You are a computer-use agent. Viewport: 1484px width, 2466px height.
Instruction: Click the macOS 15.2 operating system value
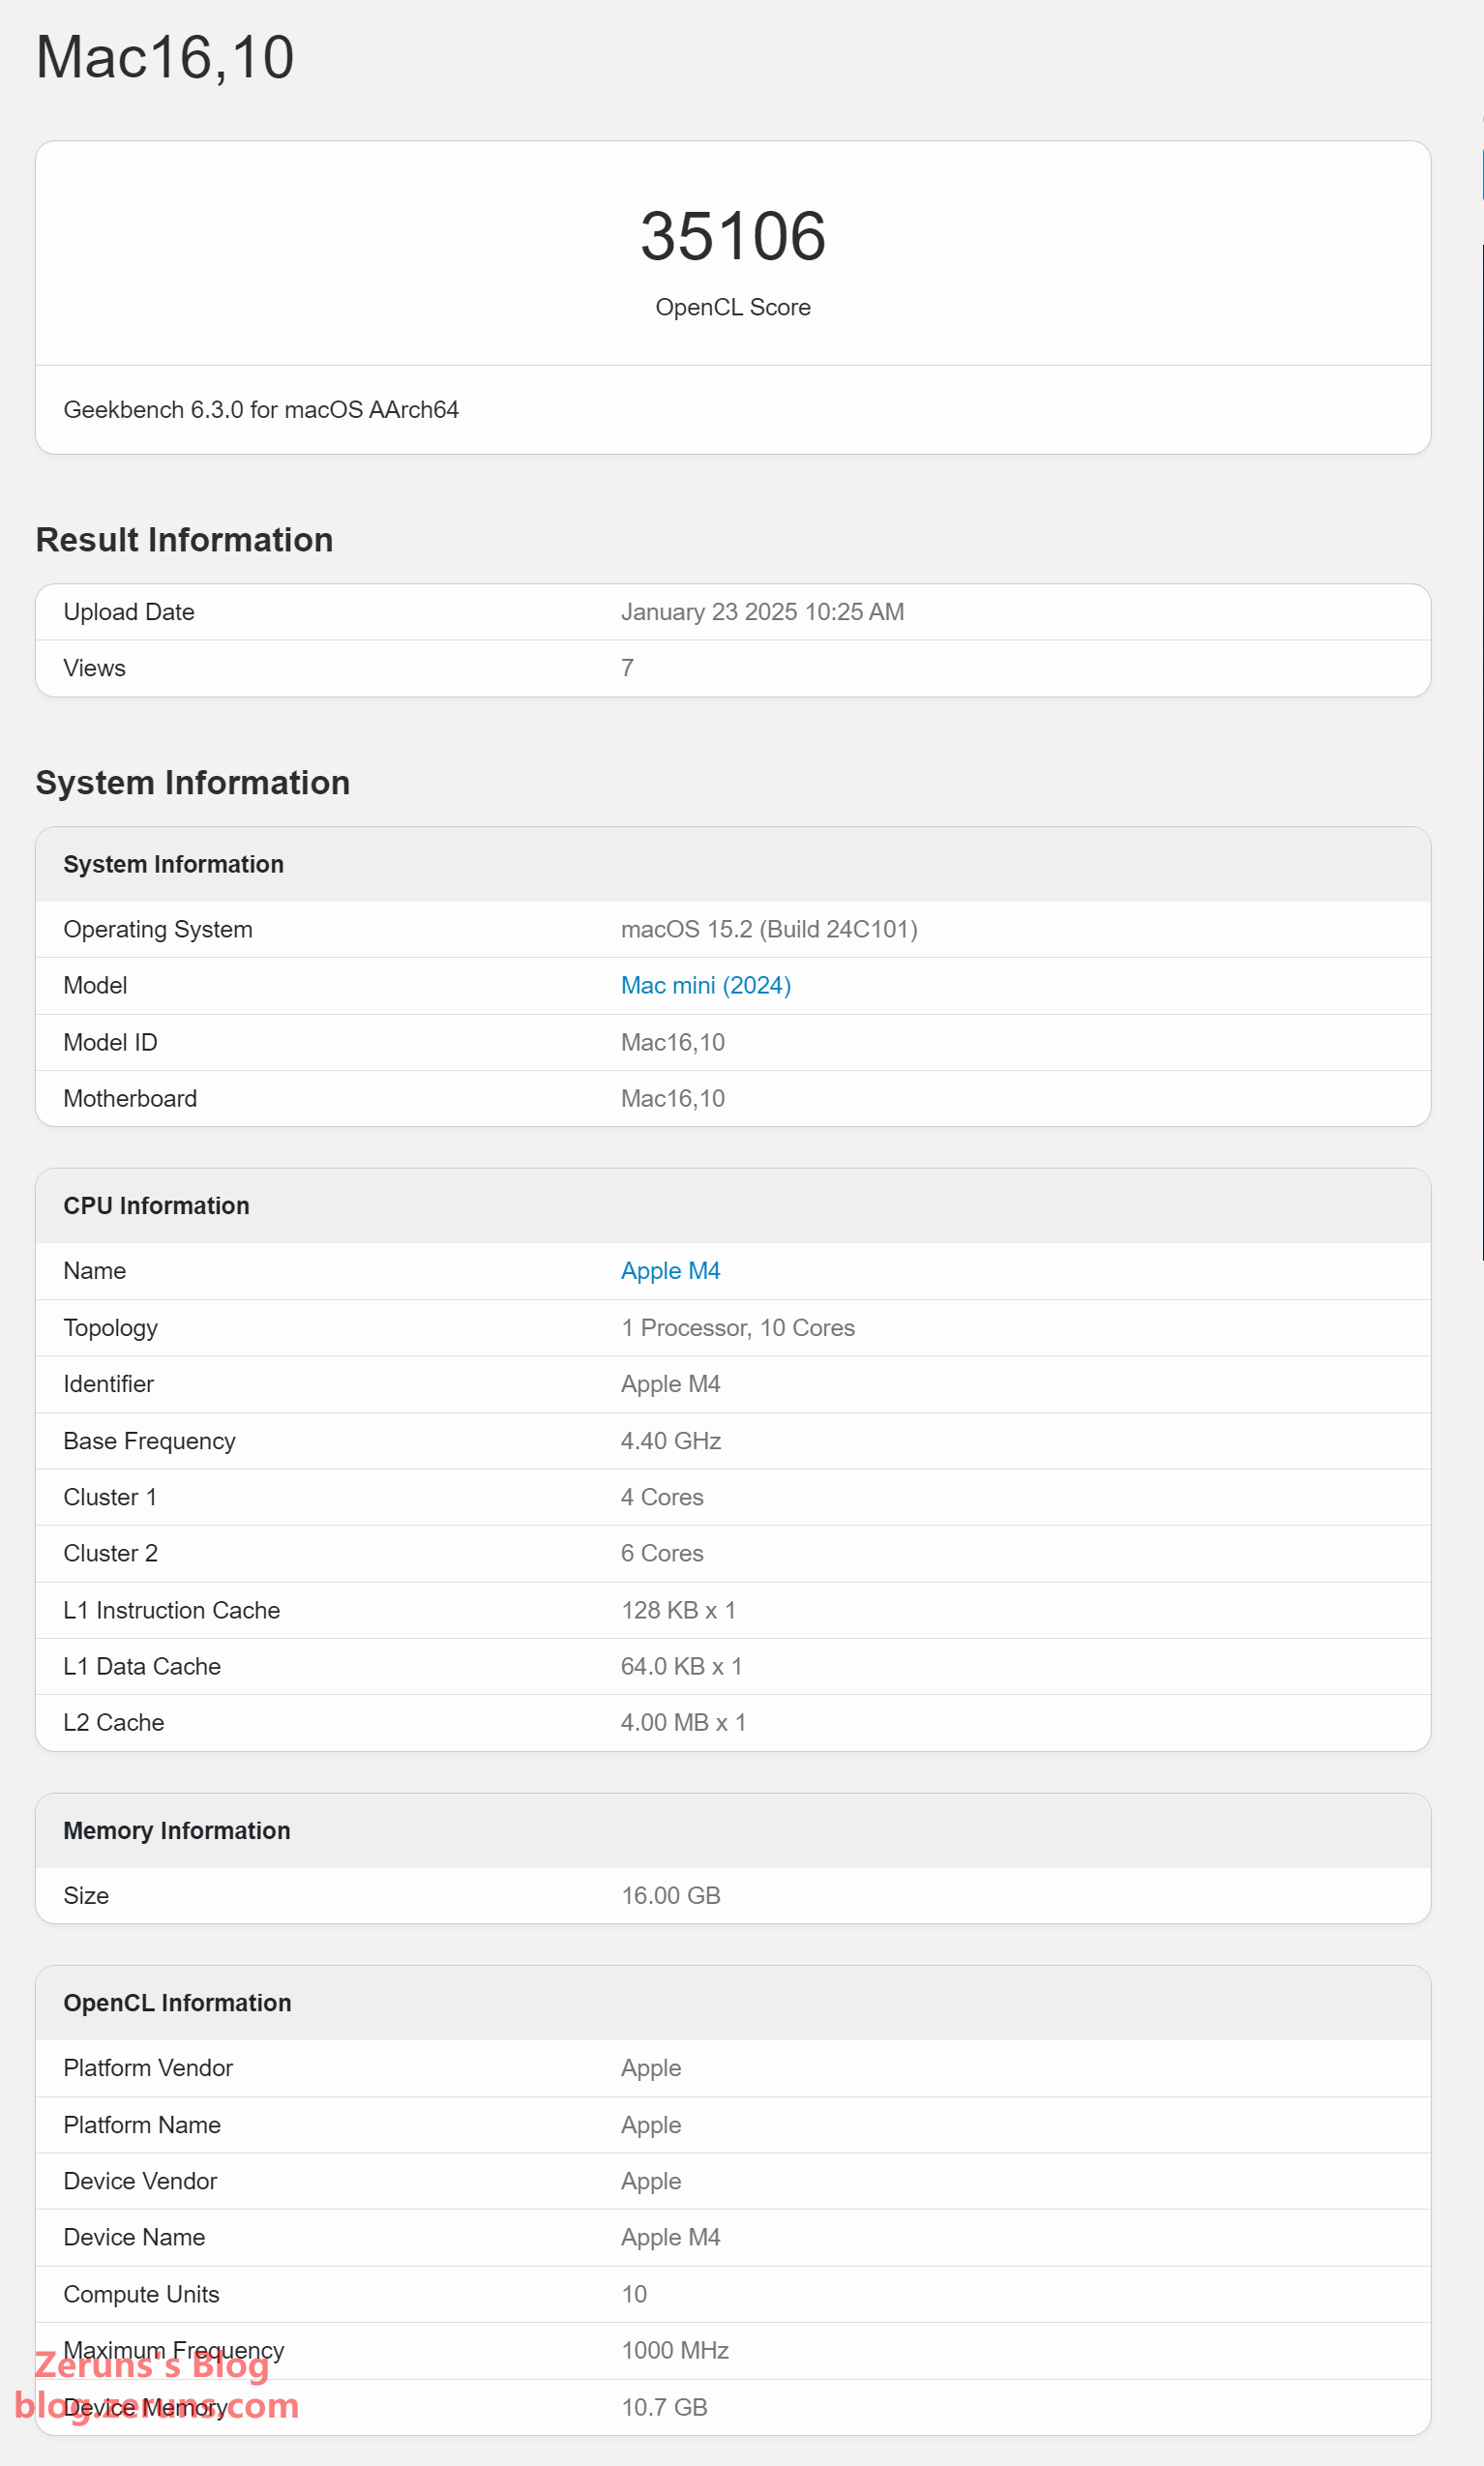pos(768,928)
